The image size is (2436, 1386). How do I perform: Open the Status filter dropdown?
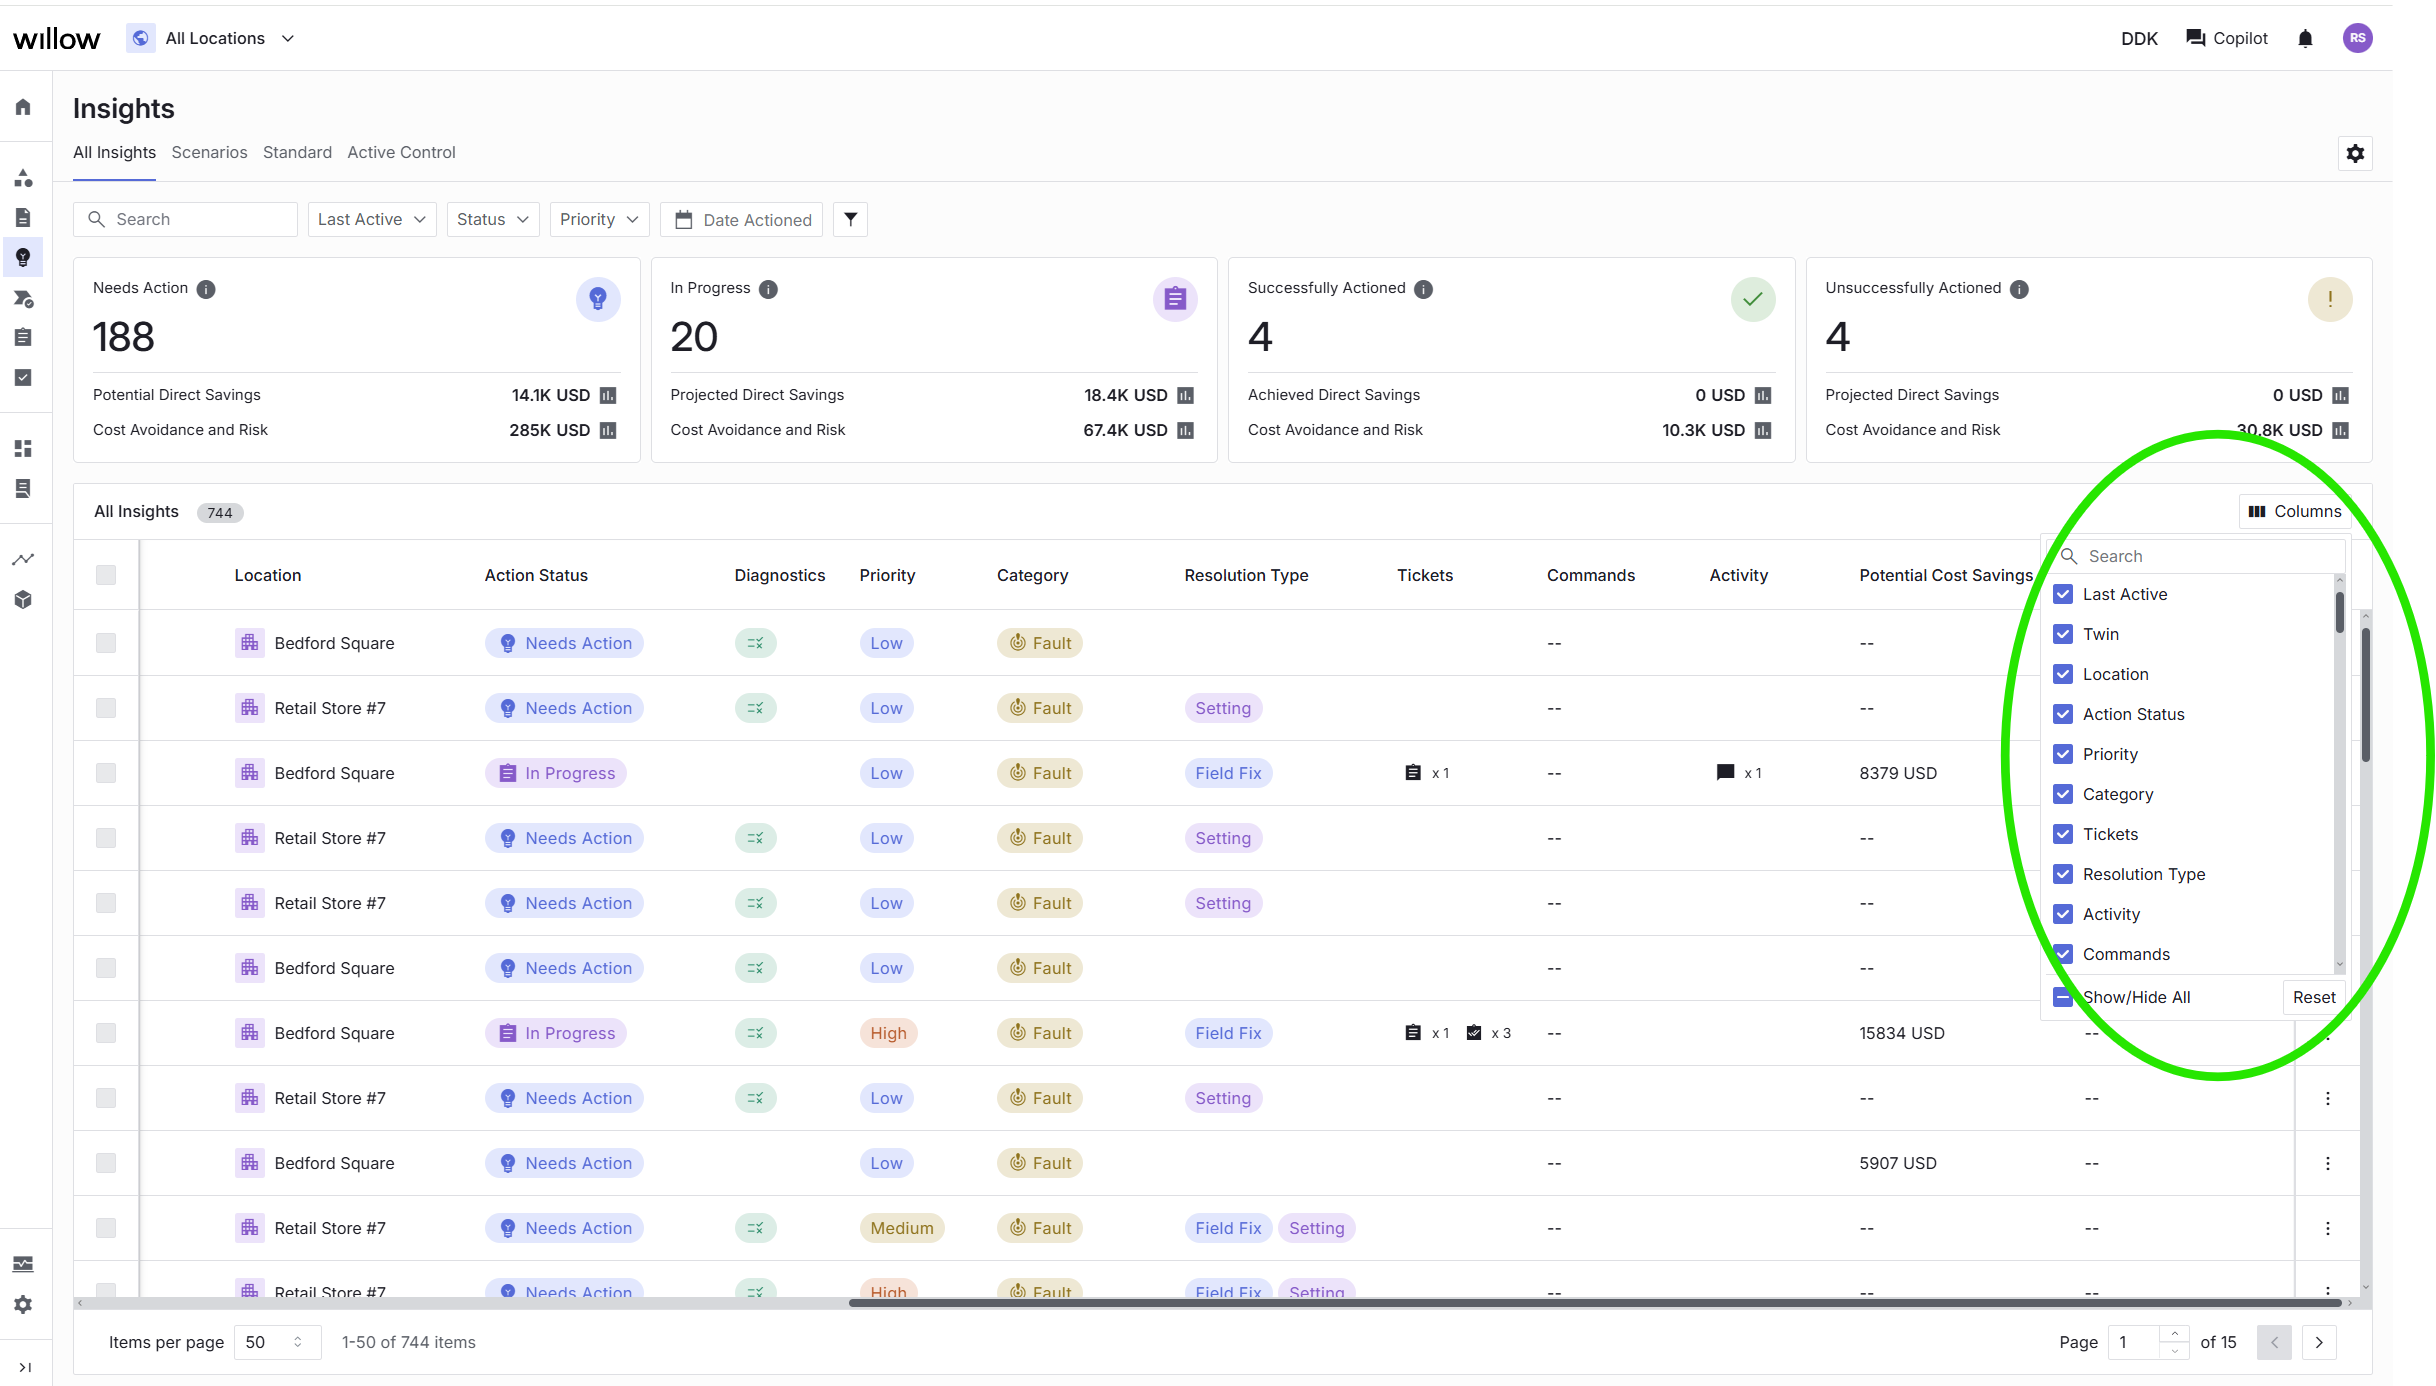pyautogui.click(x=493, y=219)
